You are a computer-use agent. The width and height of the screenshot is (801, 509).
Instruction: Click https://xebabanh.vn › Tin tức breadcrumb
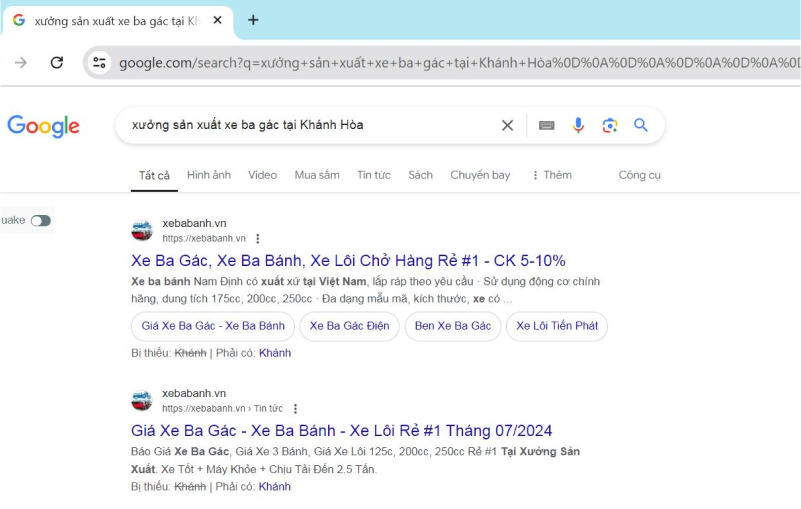pos(222,409)
